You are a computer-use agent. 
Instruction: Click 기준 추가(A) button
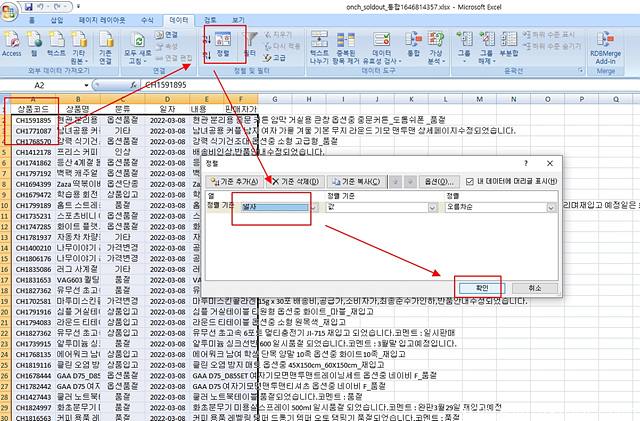coord(235,181)
